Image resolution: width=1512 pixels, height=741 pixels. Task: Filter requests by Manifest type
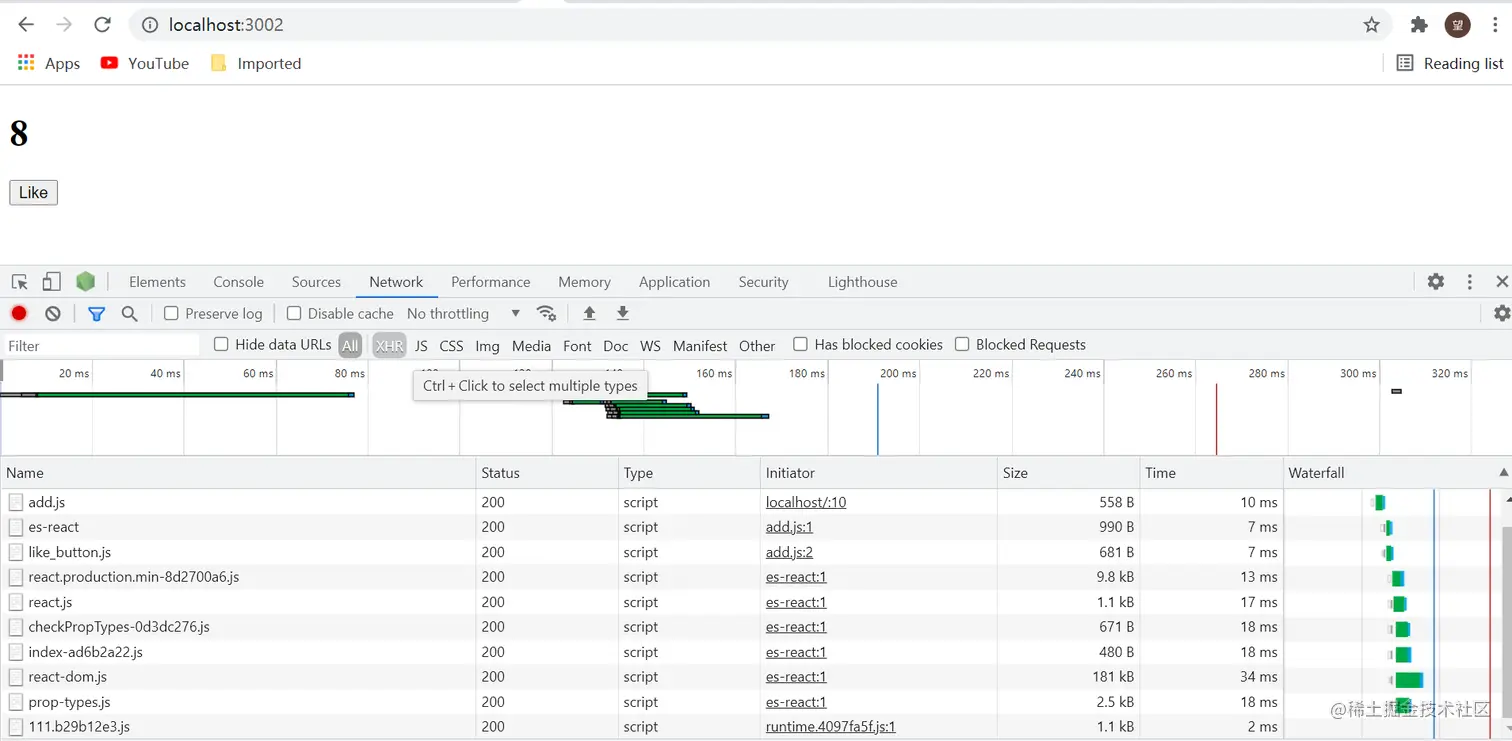click(x=700, y=345)
